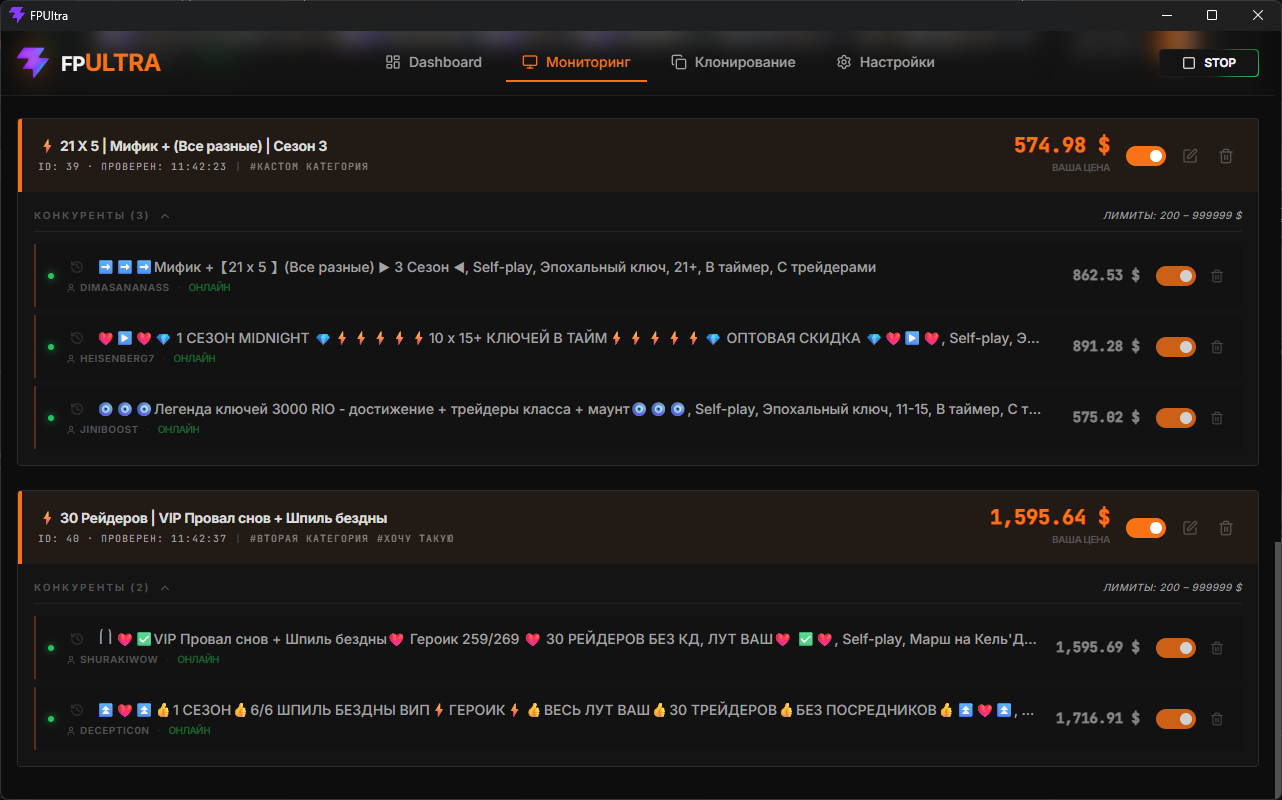Image resolution: width=1282 pixels, height=800 pixels.
Task: Click the edit pencil icon for 30 Рейдеров lot
Action: tap(1190, 528)
